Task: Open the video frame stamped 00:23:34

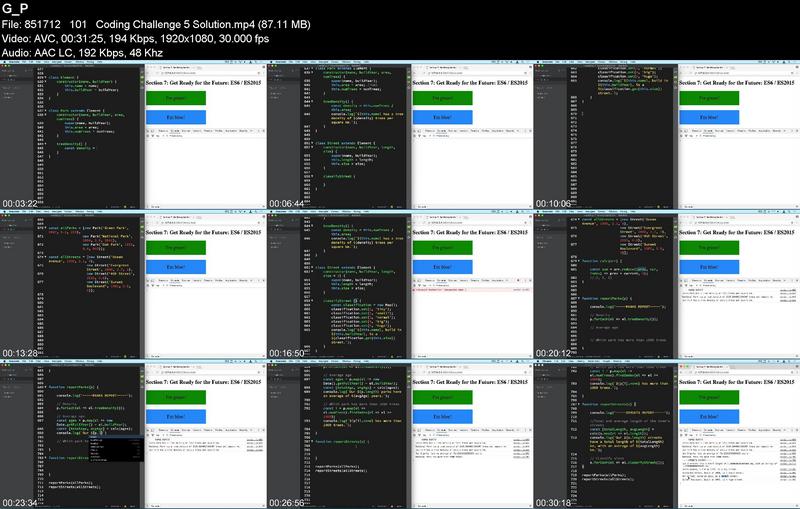Action: (133, 434)
